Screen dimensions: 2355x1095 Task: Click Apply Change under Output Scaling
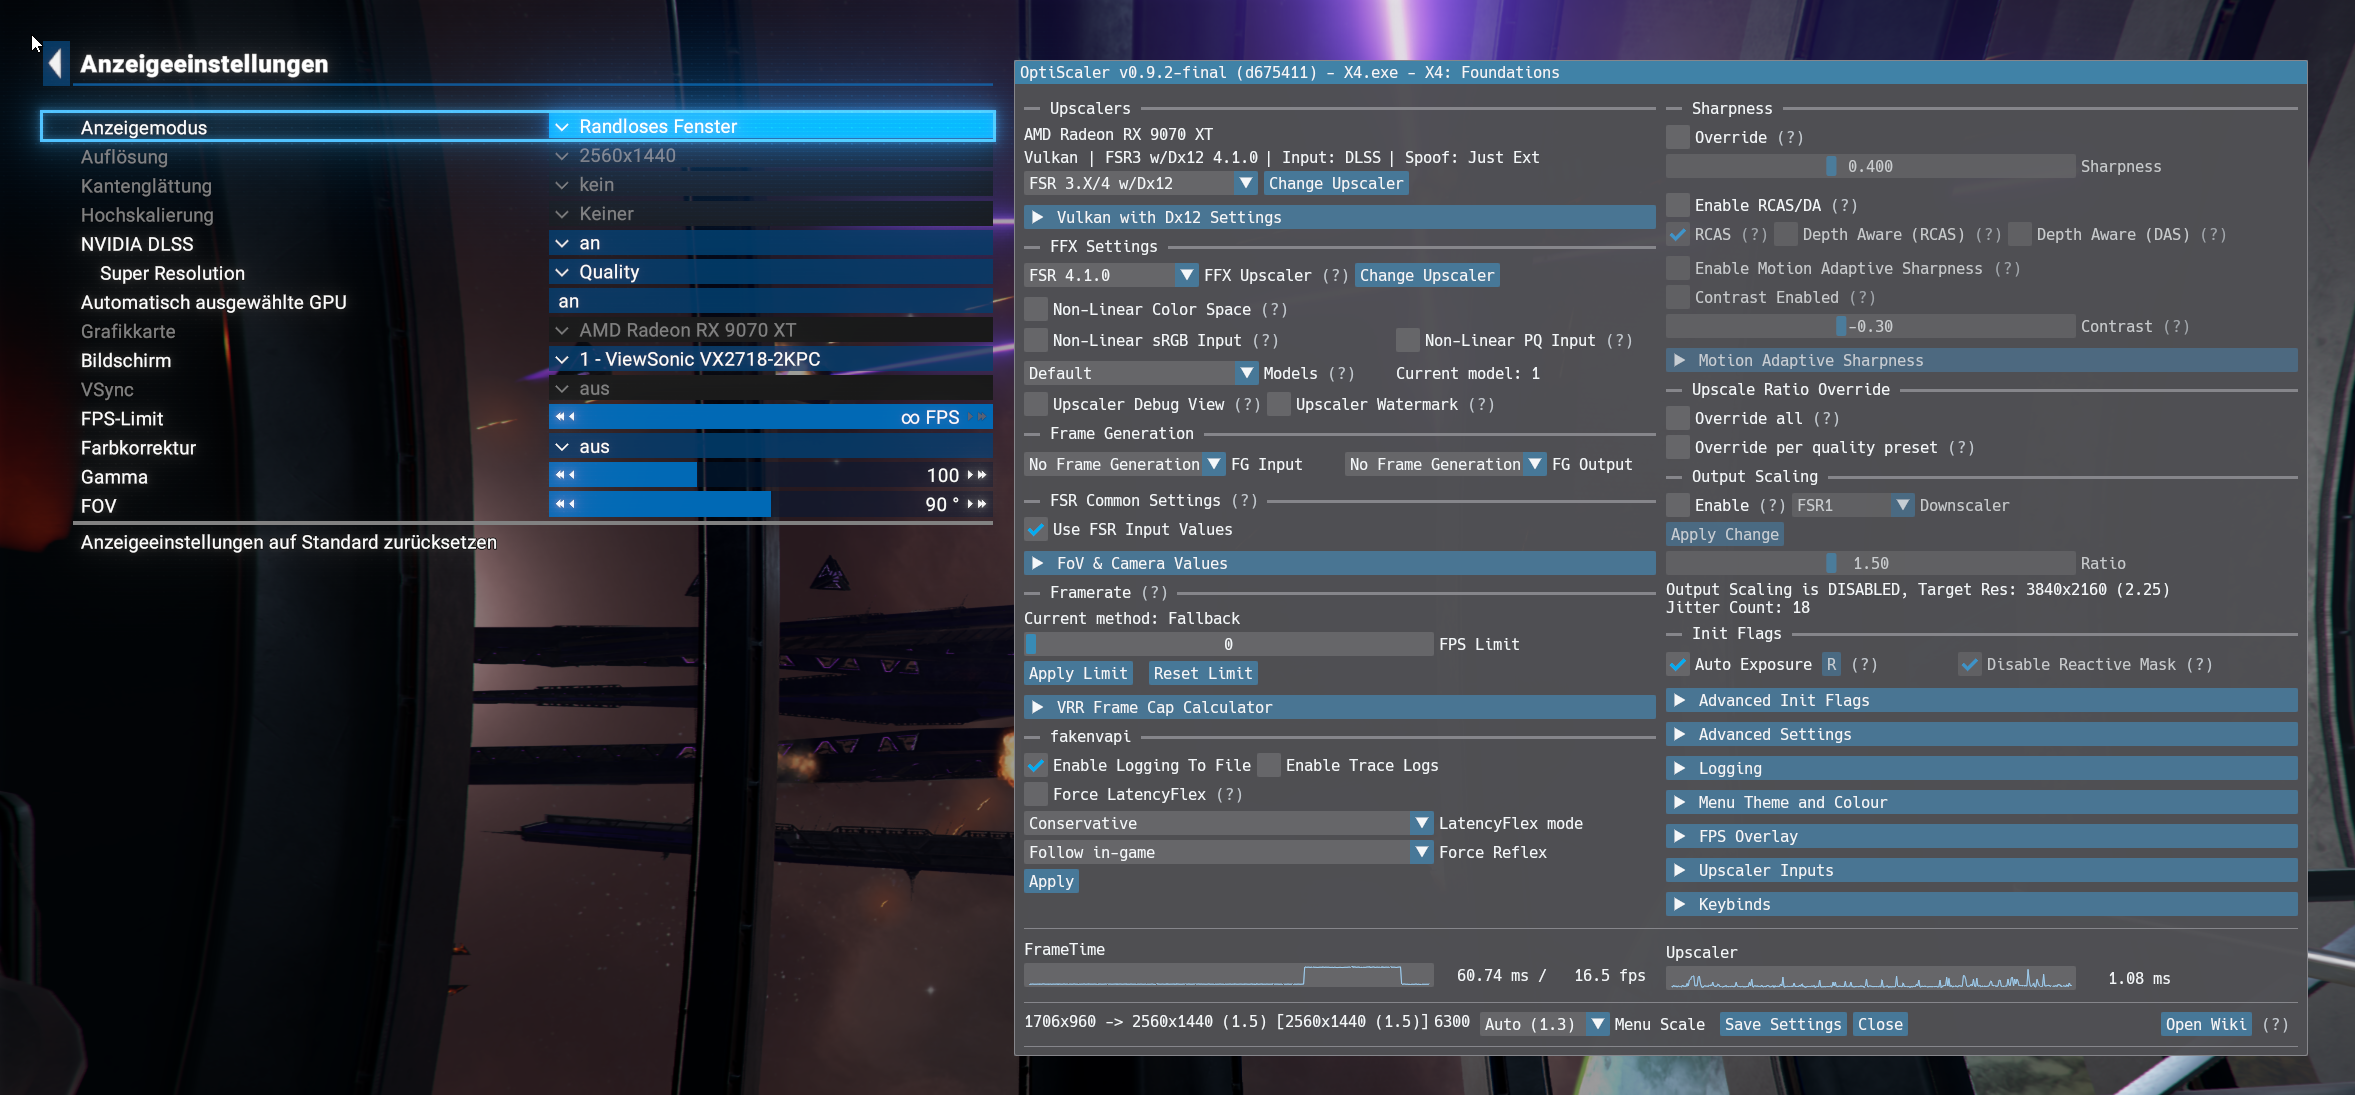click(1725, 534)
